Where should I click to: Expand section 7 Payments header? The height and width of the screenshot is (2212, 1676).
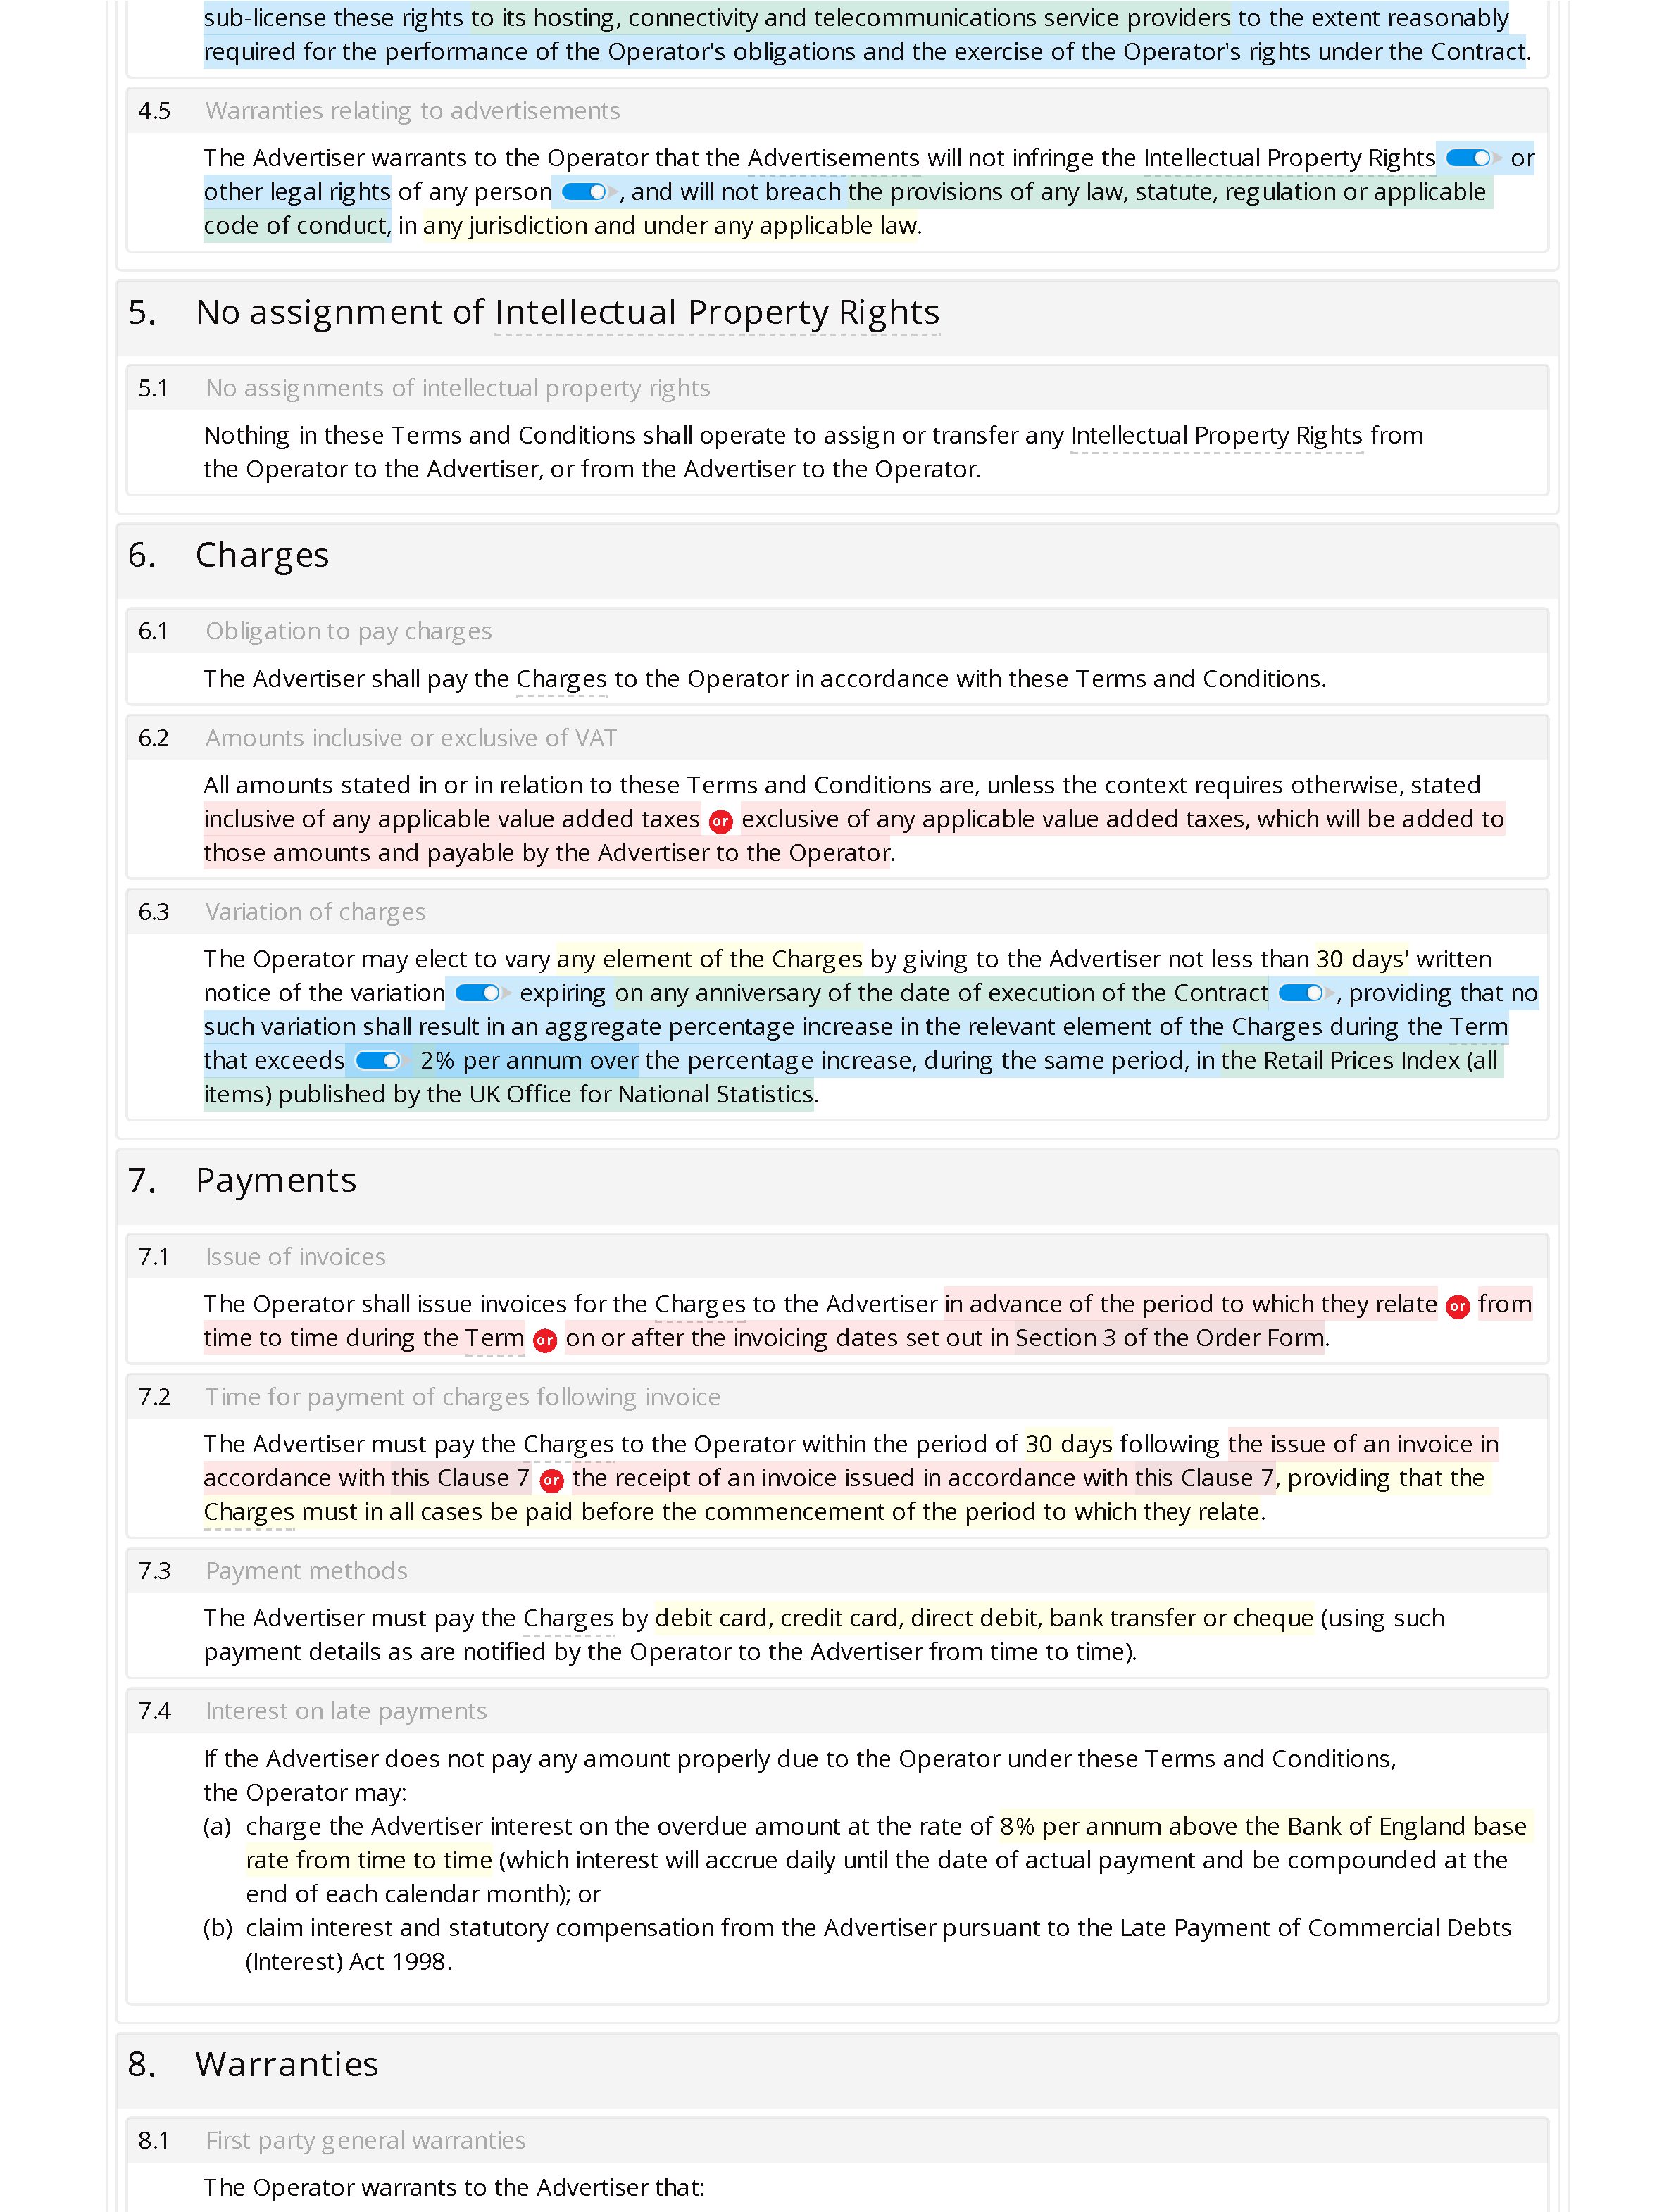click(273, 1179)
